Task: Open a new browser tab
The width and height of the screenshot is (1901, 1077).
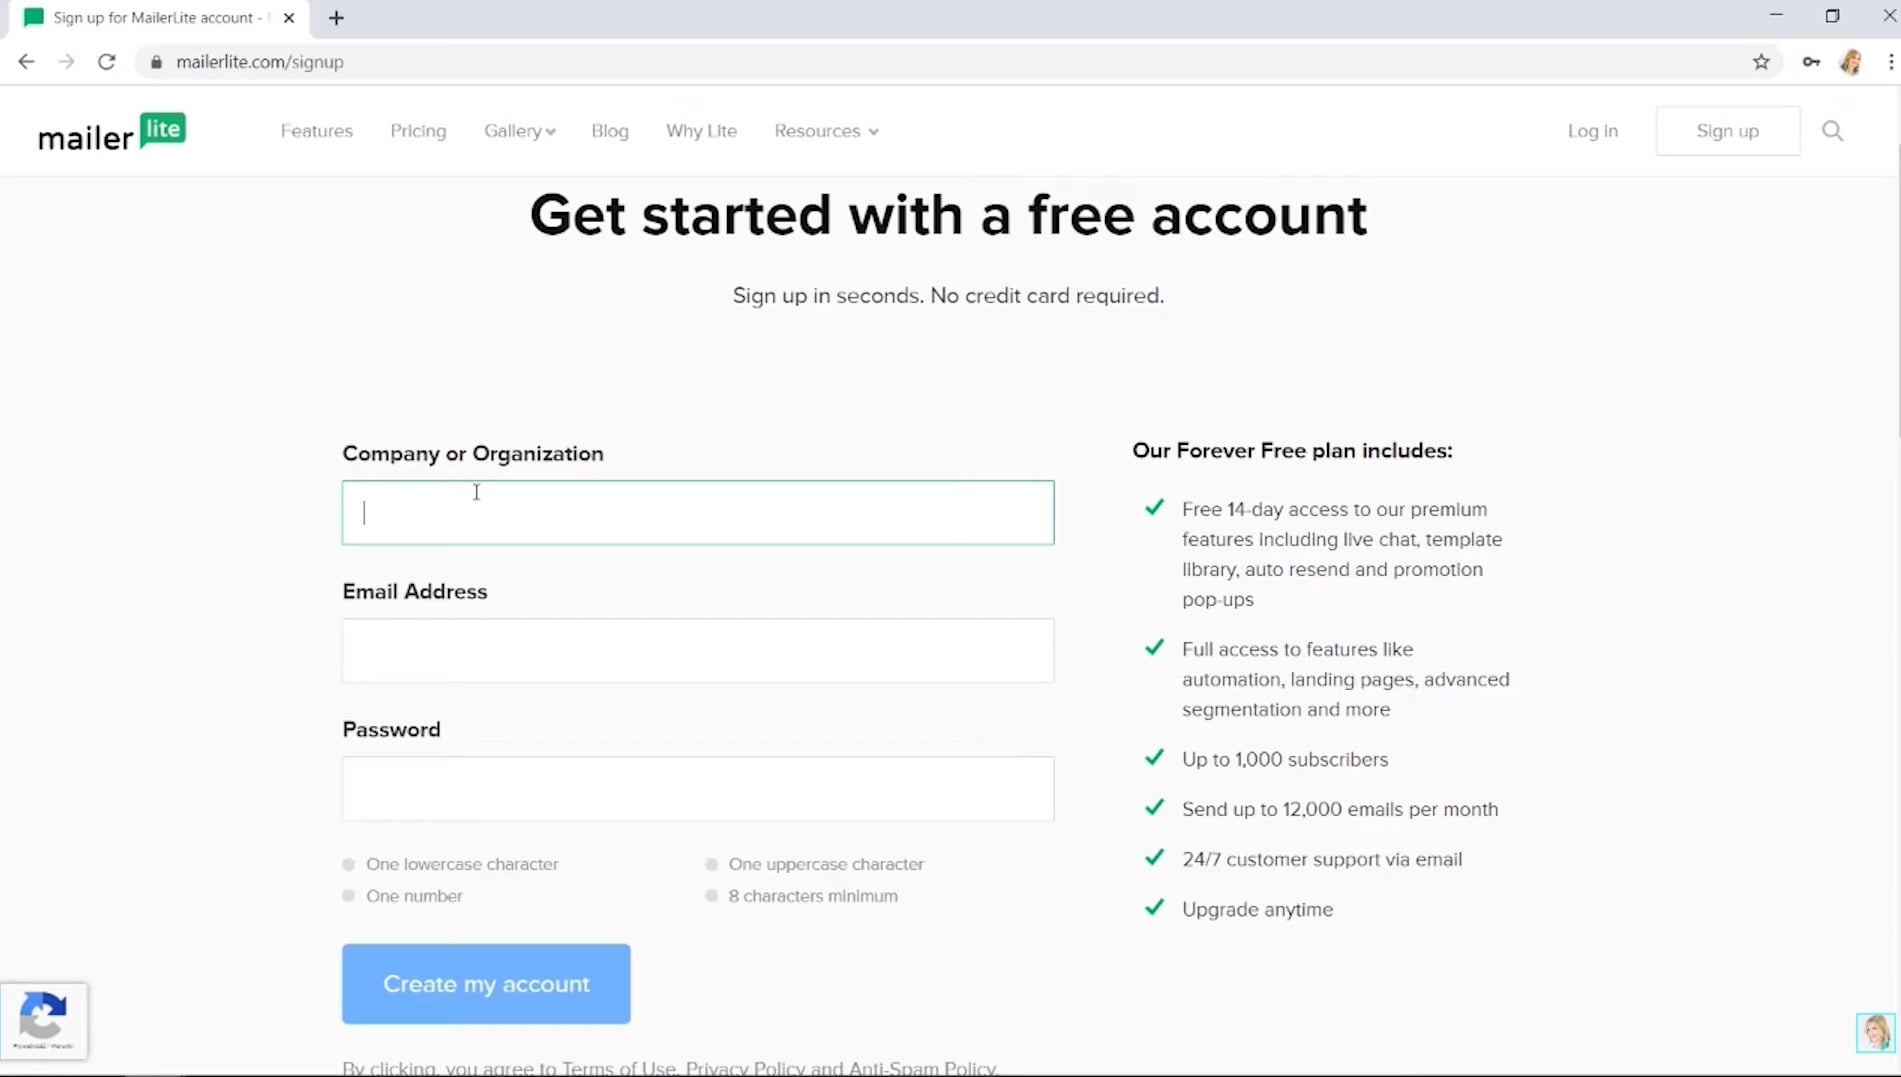Action: pyautogui.click(x=336, y=18)
